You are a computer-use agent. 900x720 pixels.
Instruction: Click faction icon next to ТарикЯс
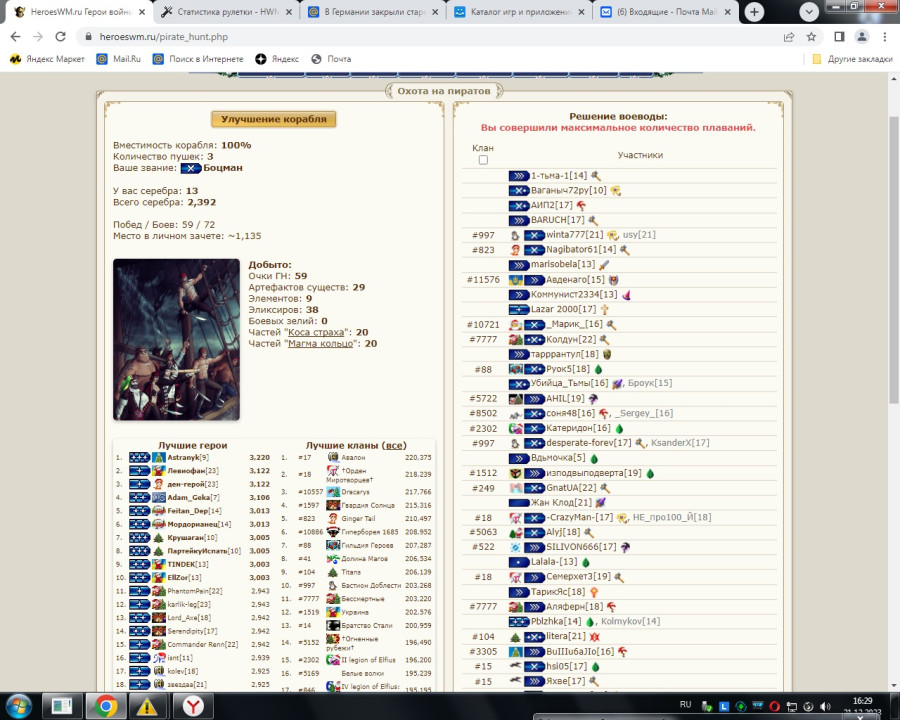coord(595,592)
